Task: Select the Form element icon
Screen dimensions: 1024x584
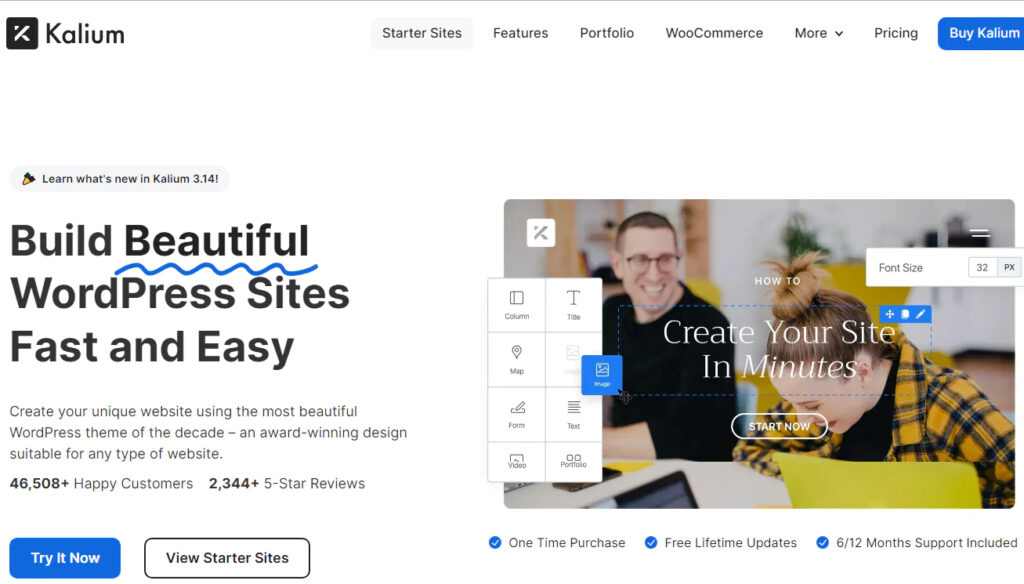Action: 517,408
